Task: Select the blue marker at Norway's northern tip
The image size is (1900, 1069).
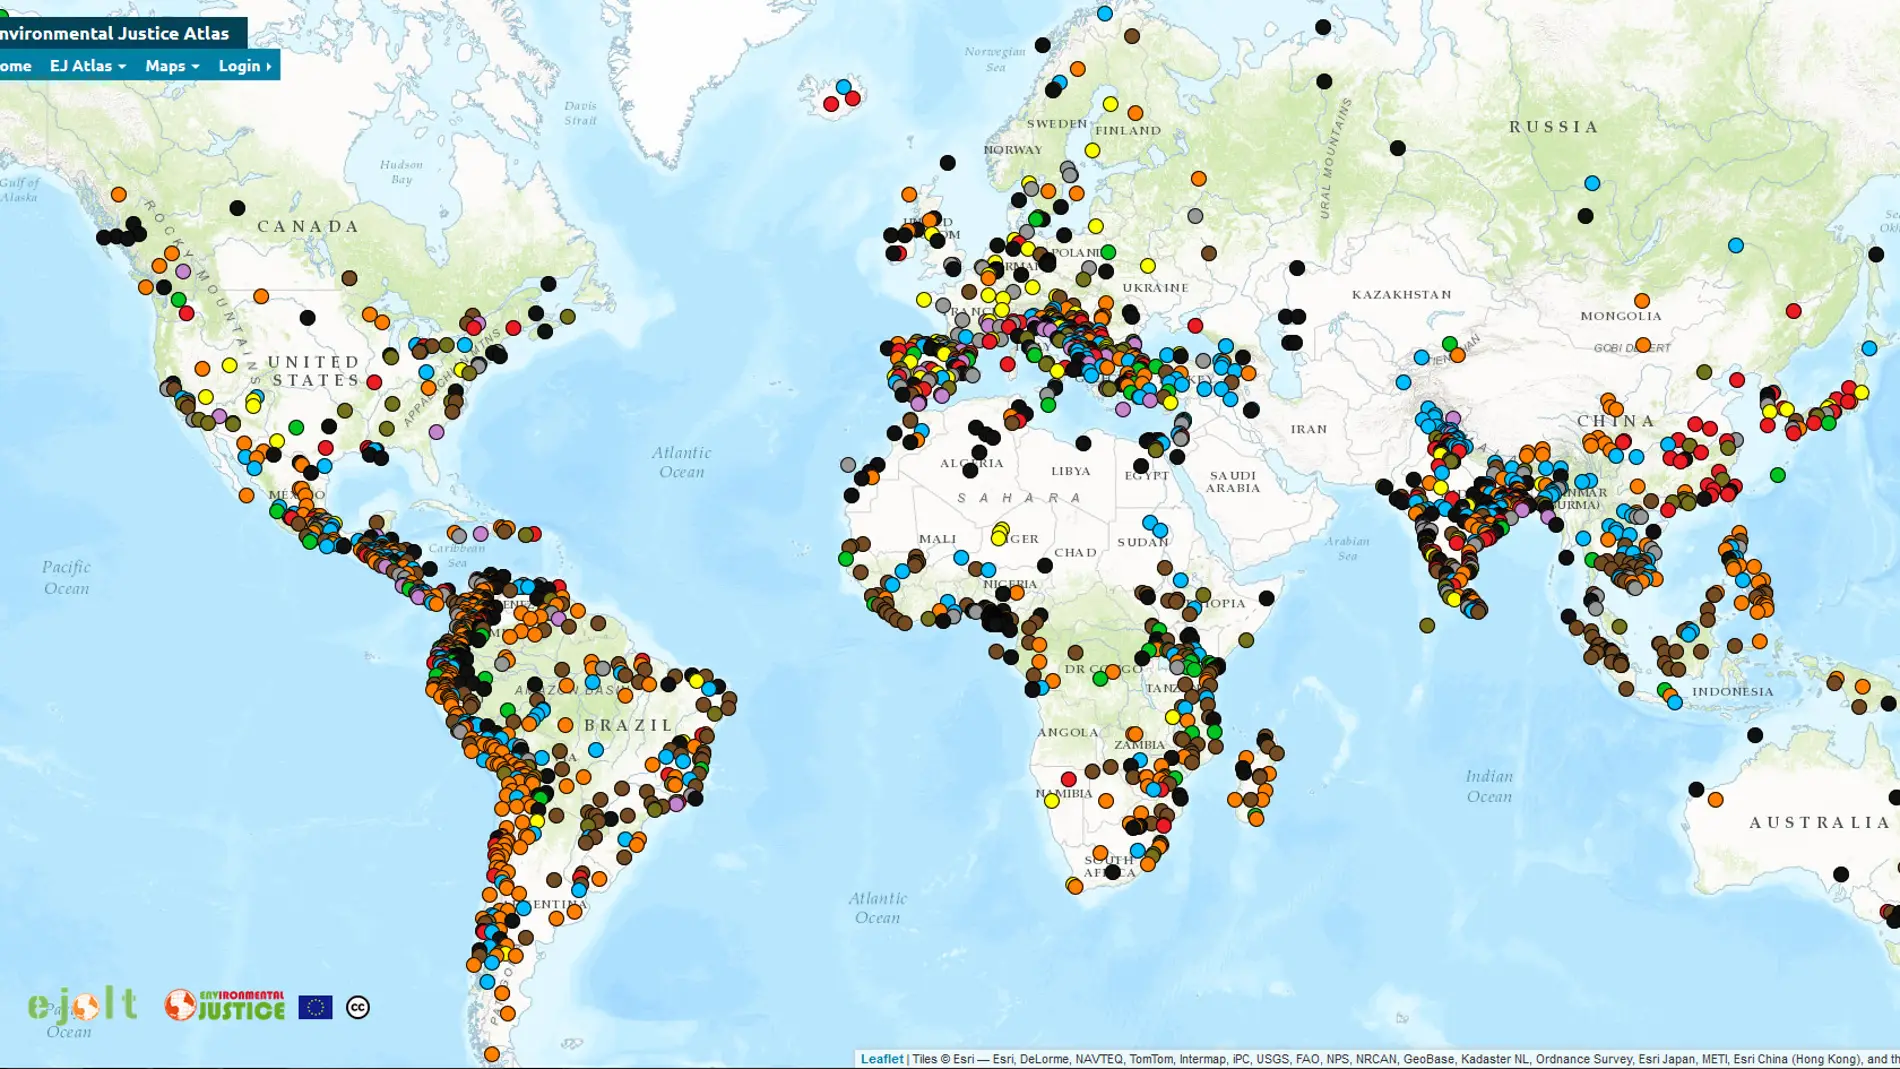Action: pos(1104,14)
